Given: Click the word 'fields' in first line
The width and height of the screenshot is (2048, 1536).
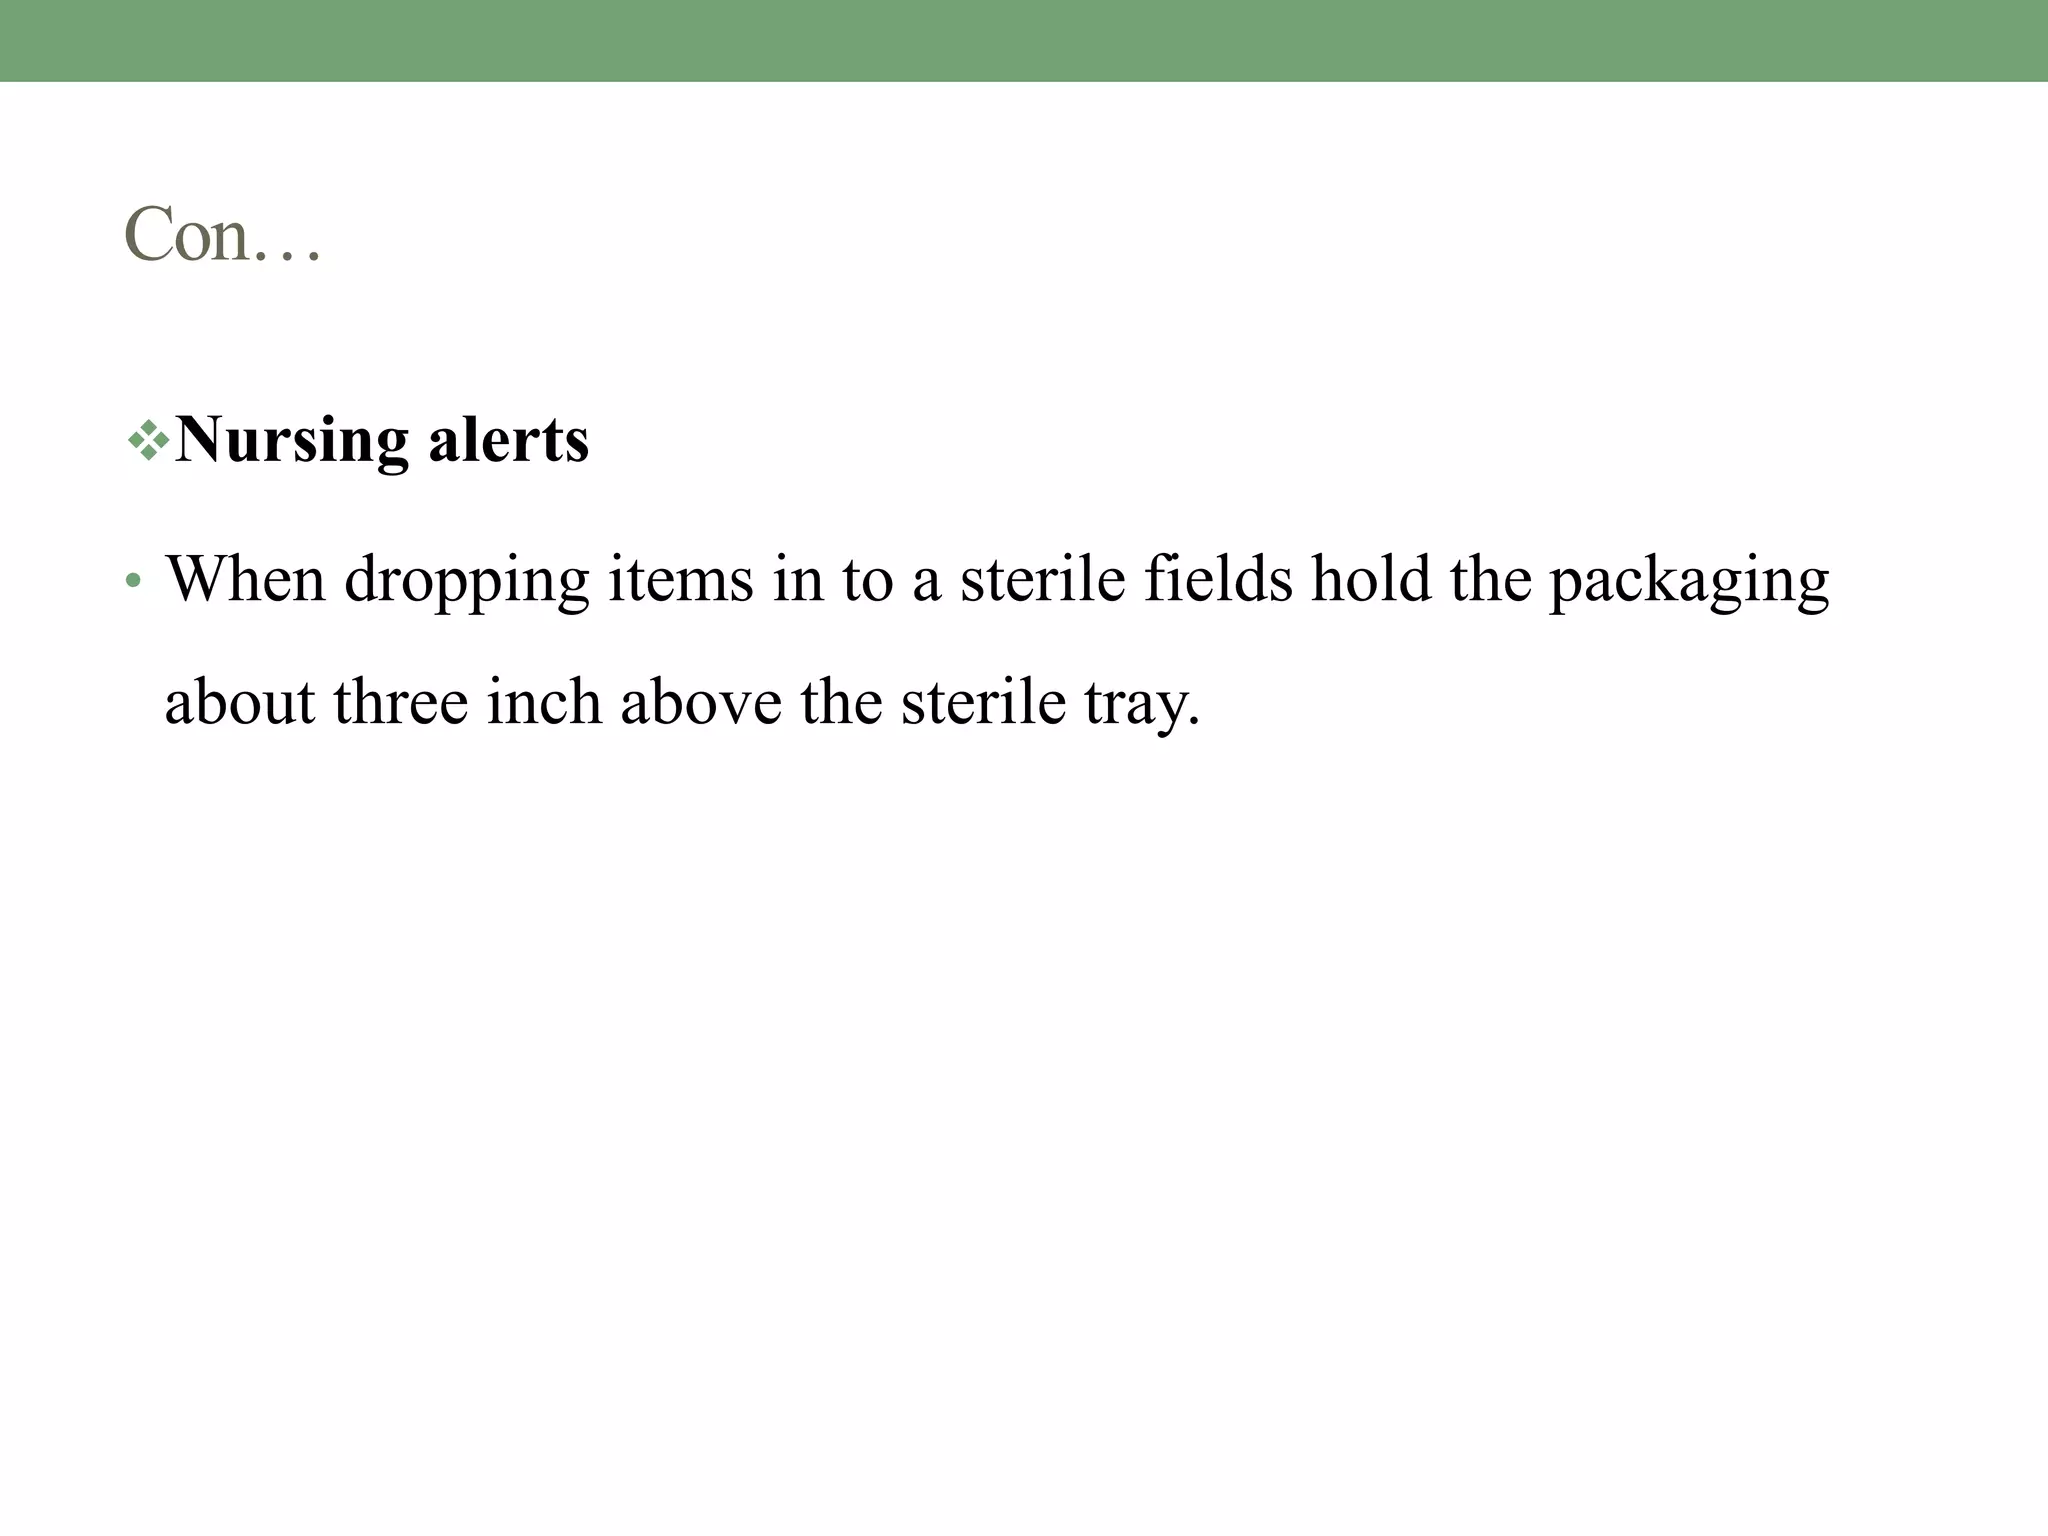Looking at the screenshot, I should (x=1218, y=579).
